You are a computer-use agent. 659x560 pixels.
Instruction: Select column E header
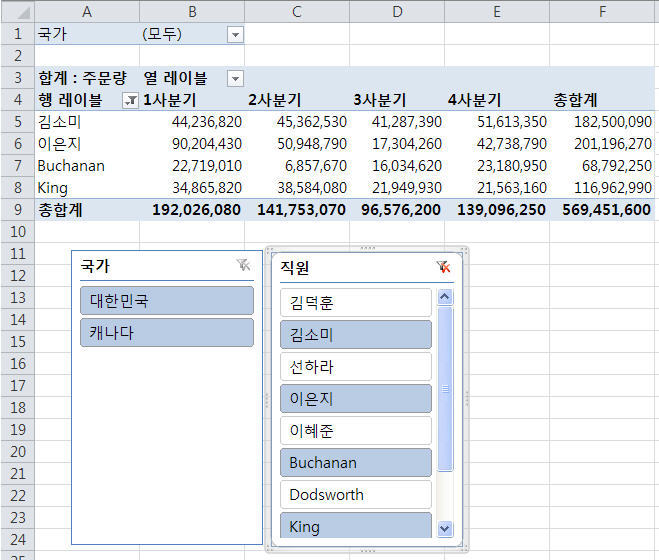coord(497,11)
